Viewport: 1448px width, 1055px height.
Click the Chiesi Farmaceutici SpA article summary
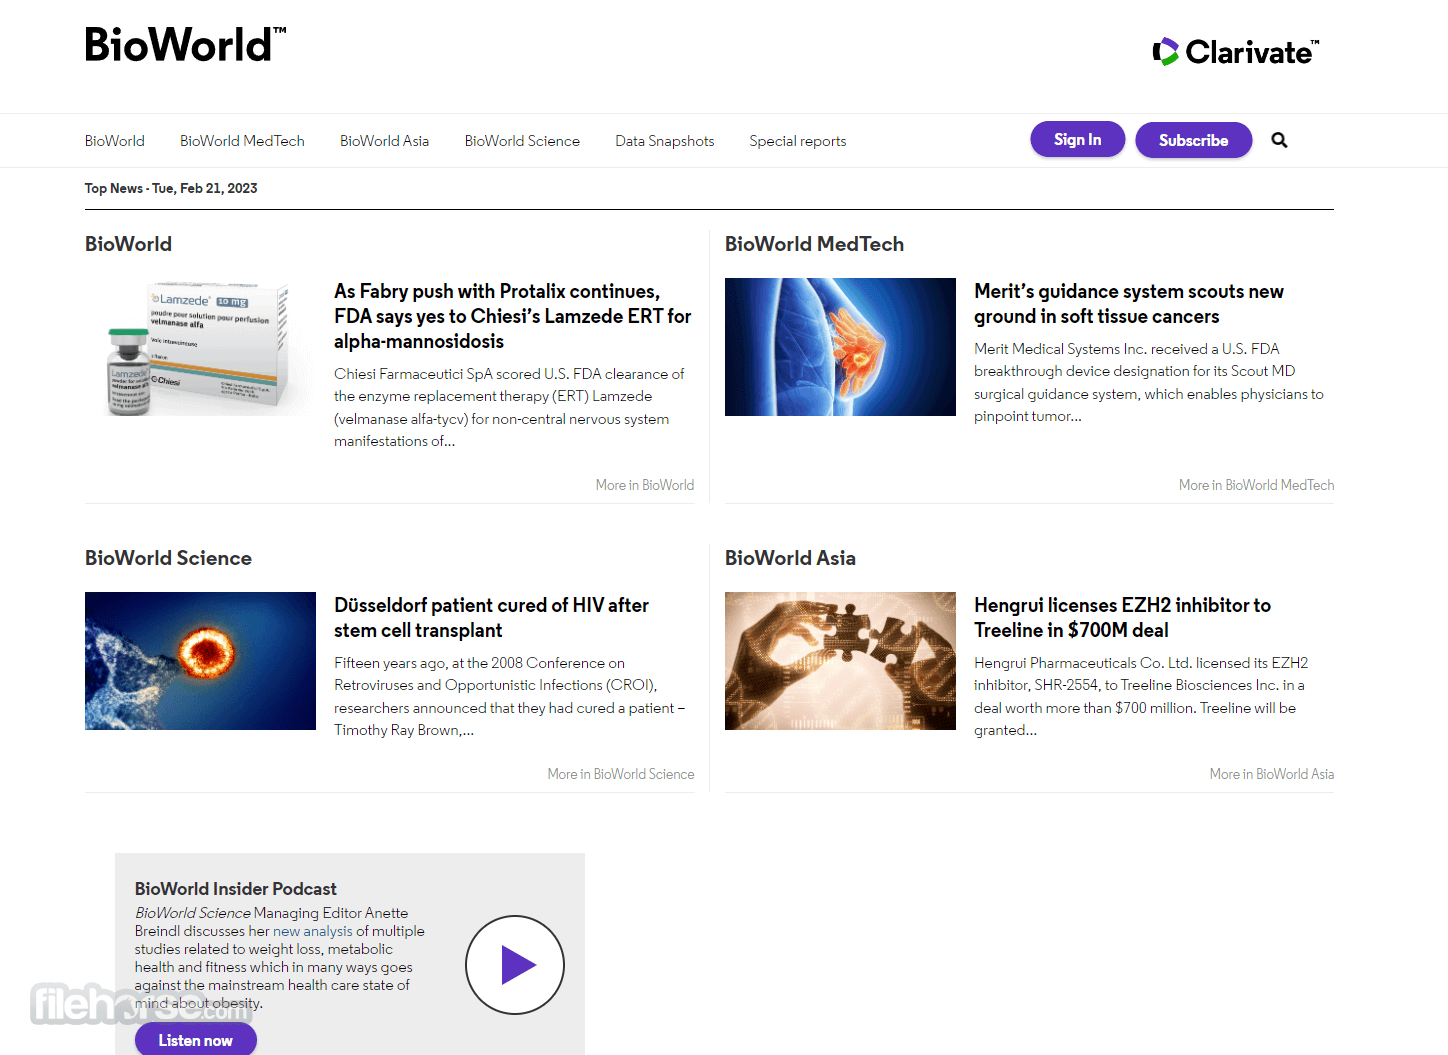[x=510, y=408]
